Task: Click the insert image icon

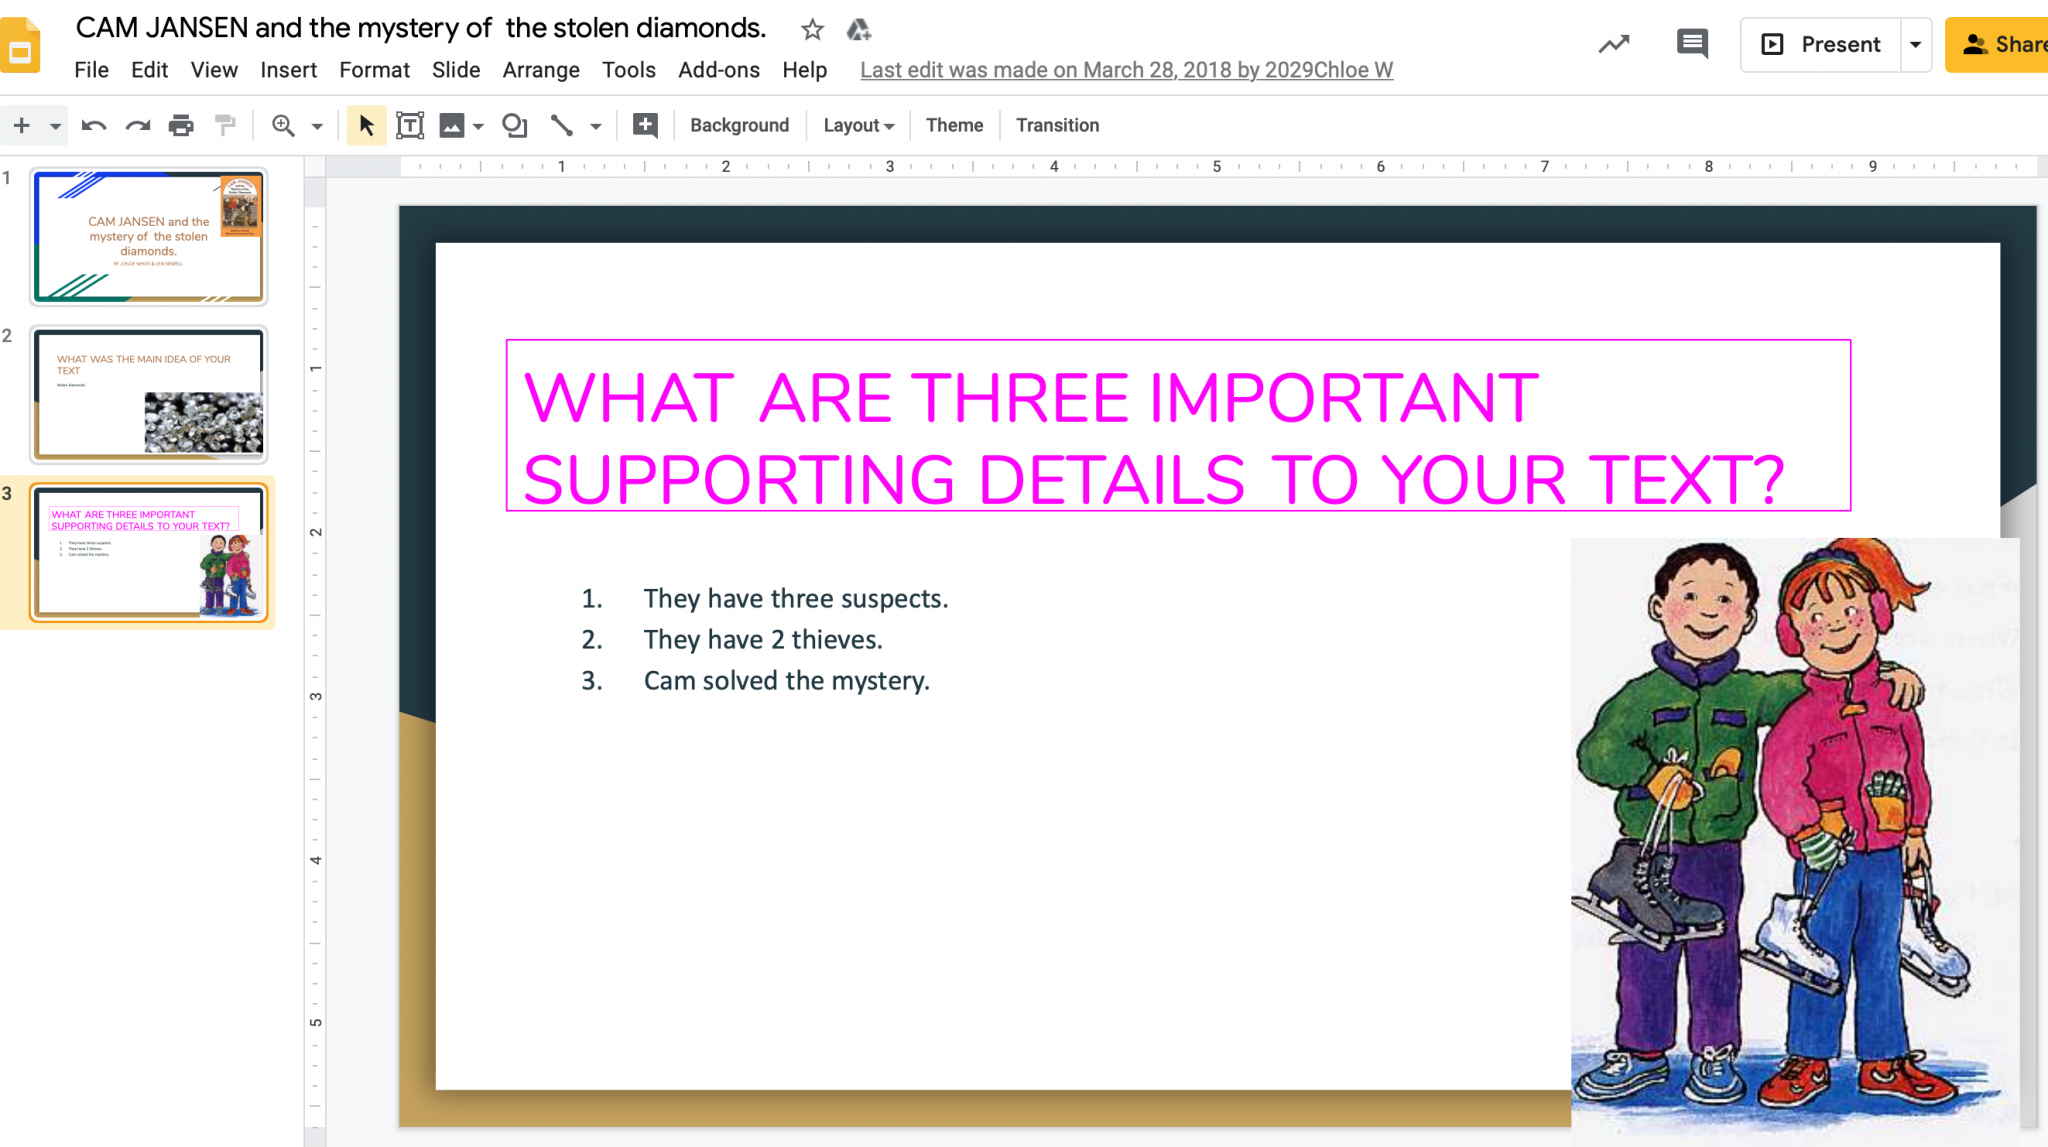Action: [452, 125]
